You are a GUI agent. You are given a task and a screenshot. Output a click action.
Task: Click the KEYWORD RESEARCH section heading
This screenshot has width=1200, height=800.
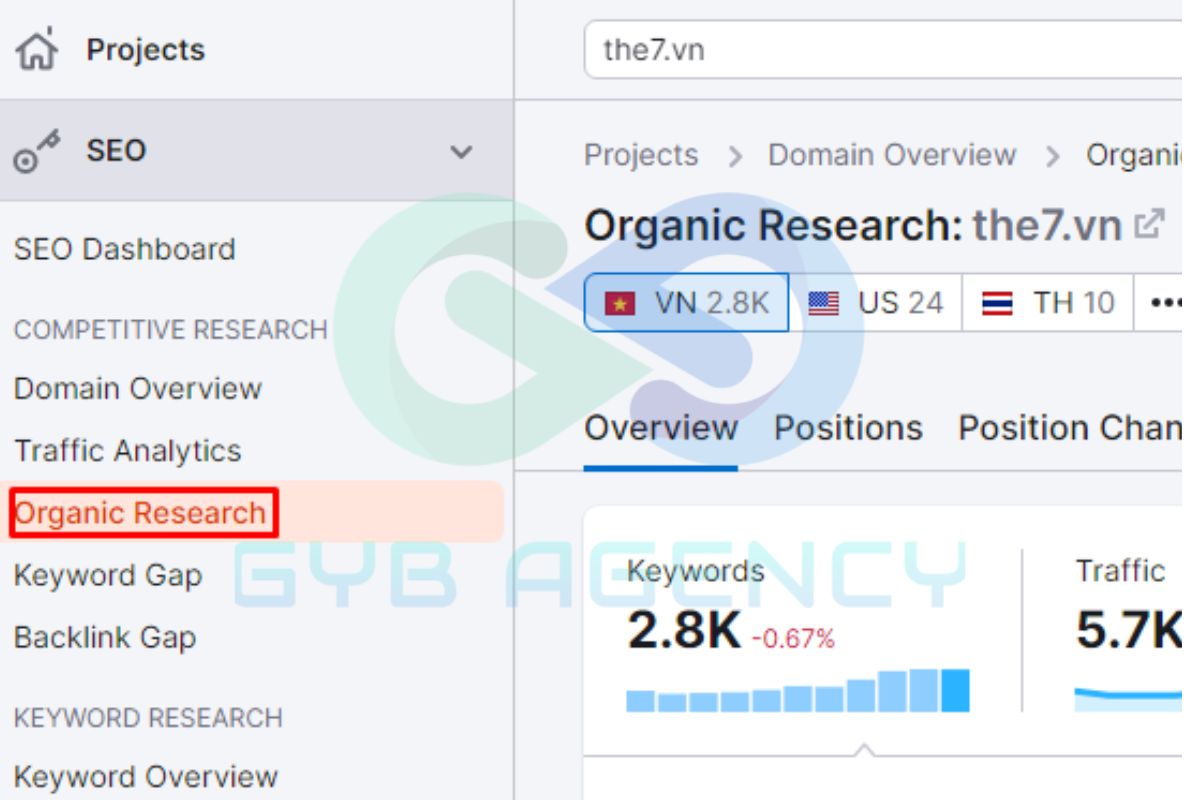(148, 718)
